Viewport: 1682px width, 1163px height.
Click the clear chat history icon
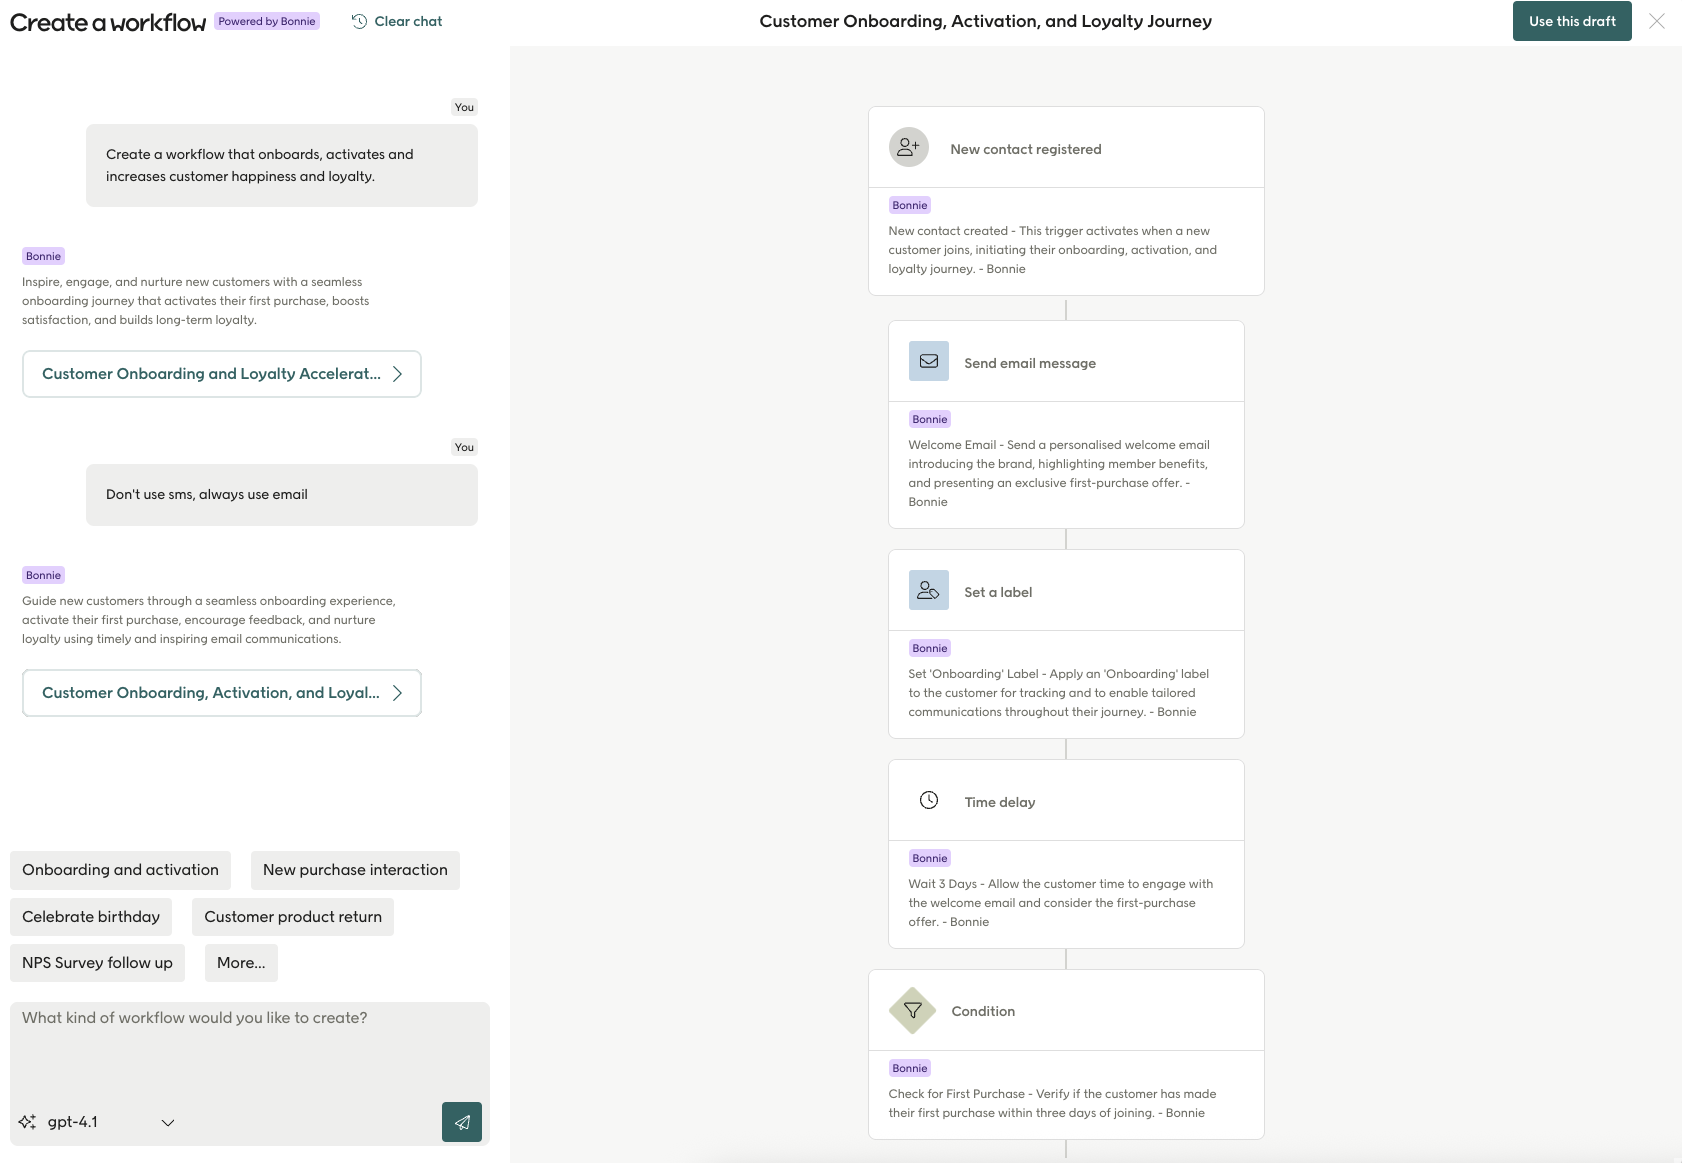[x=358, y=20]
